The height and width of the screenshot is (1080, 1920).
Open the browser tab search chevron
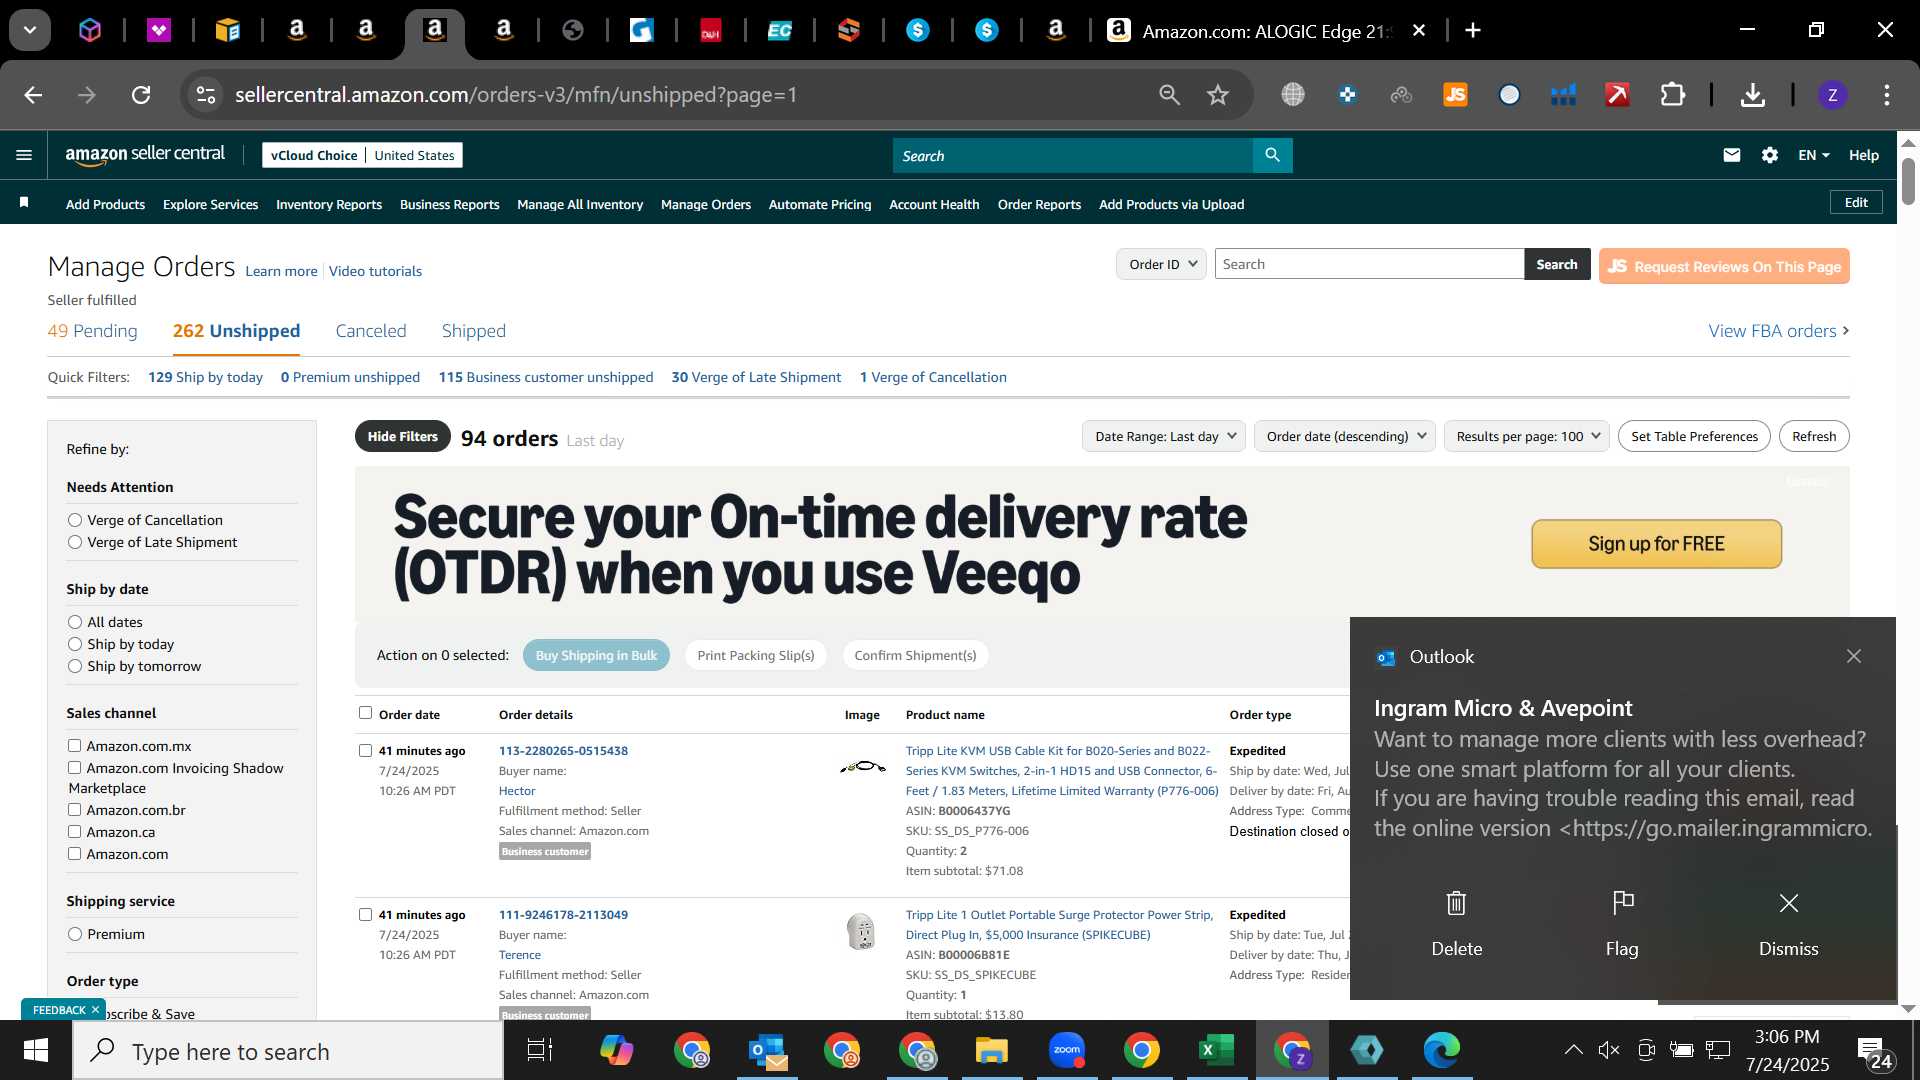[x=30, y=30]
